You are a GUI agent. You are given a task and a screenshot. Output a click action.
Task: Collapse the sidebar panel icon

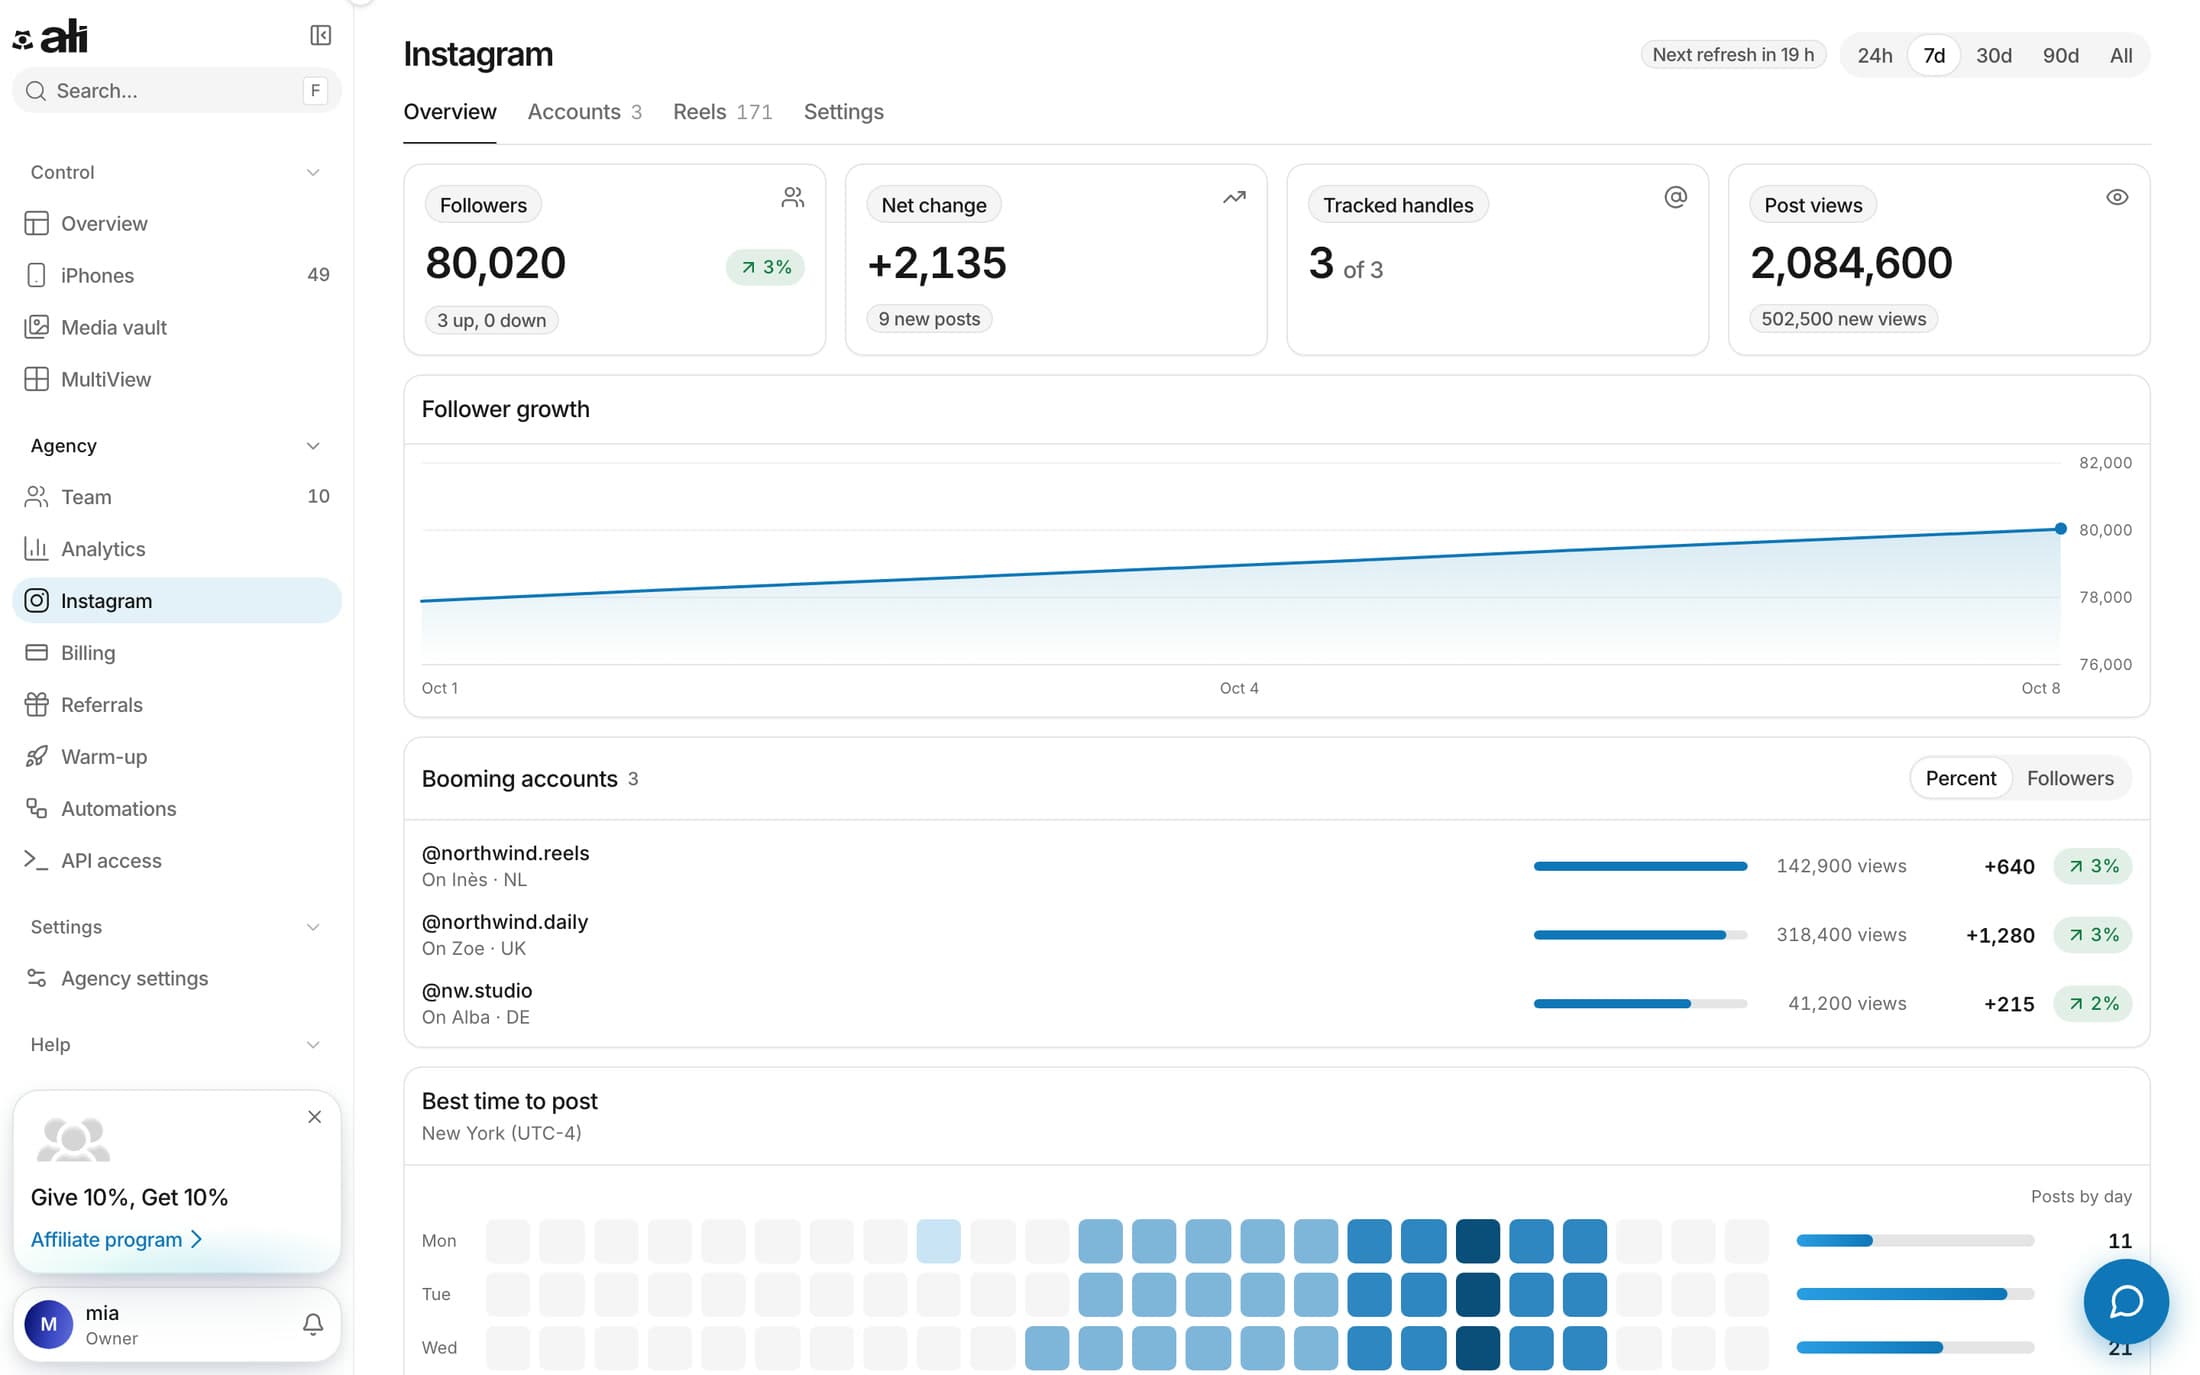coord(320,36)
